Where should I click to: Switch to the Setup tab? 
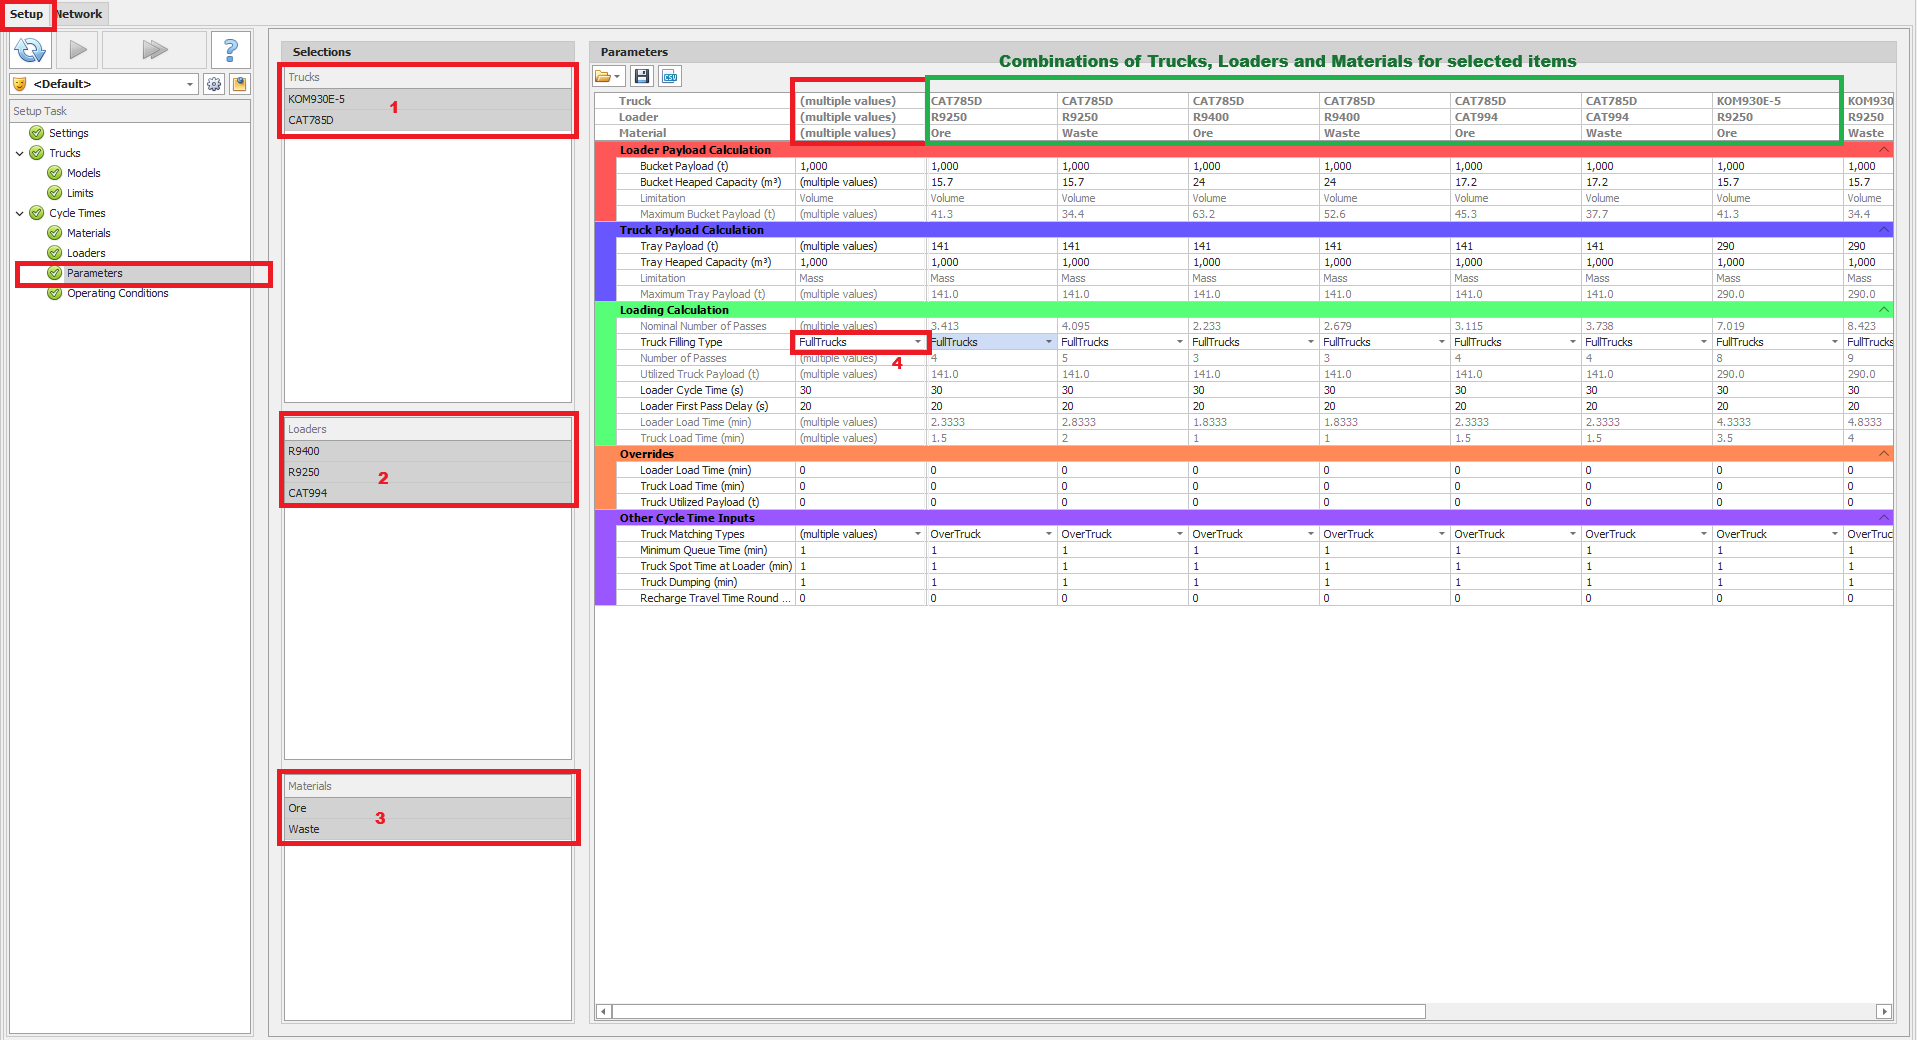click(x=26, y=14)
